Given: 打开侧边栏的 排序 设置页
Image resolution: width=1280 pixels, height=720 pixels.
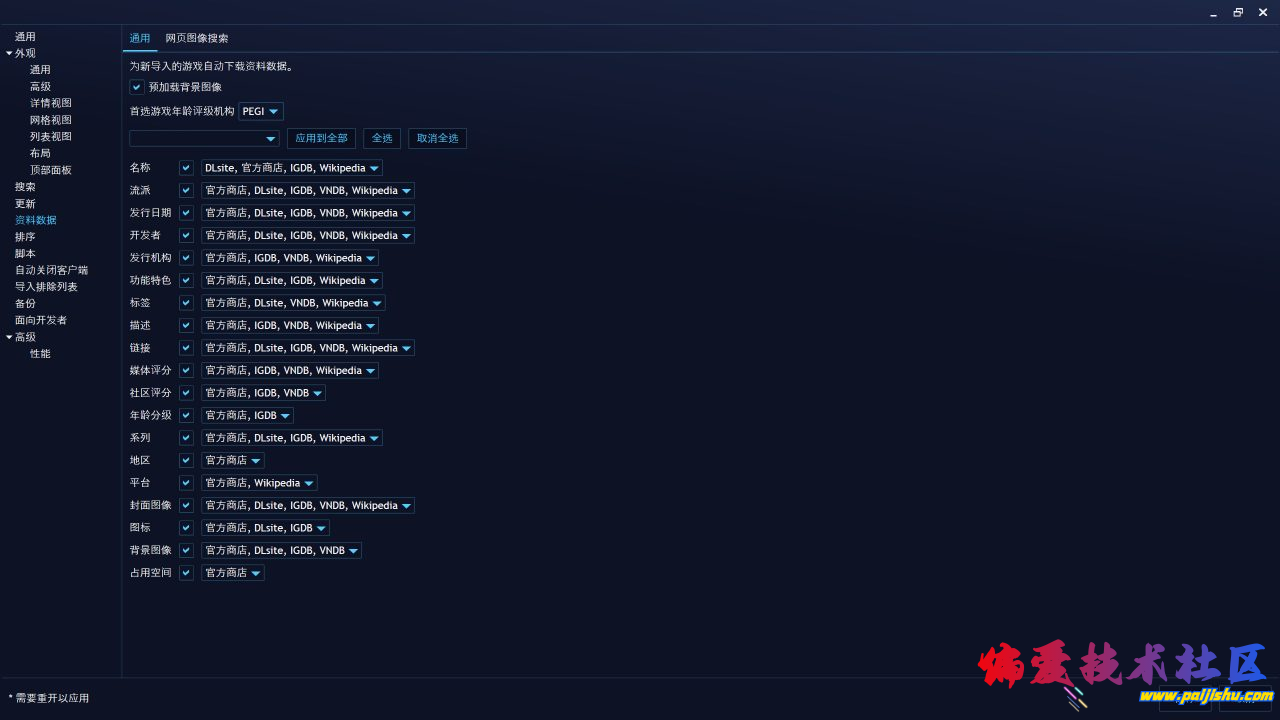Looking at the screenshot, I should pyautogui.click(x=24, y=236).
